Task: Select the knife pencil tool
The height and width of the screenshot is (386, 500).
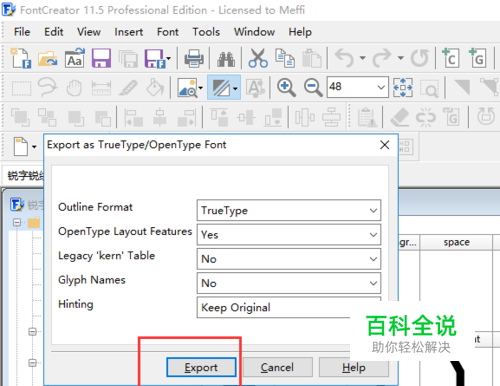Action: (x=128, y=88)
